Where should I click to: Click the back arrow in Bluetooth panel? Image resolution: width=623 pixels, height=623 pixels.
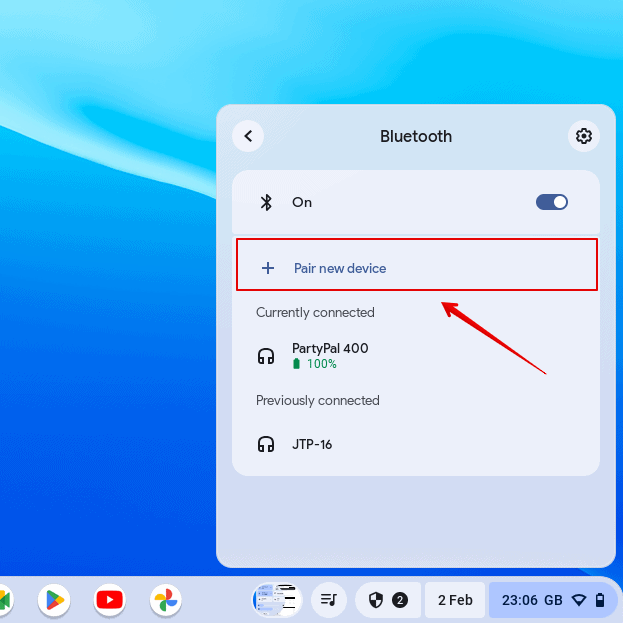[x=248, y=136]
